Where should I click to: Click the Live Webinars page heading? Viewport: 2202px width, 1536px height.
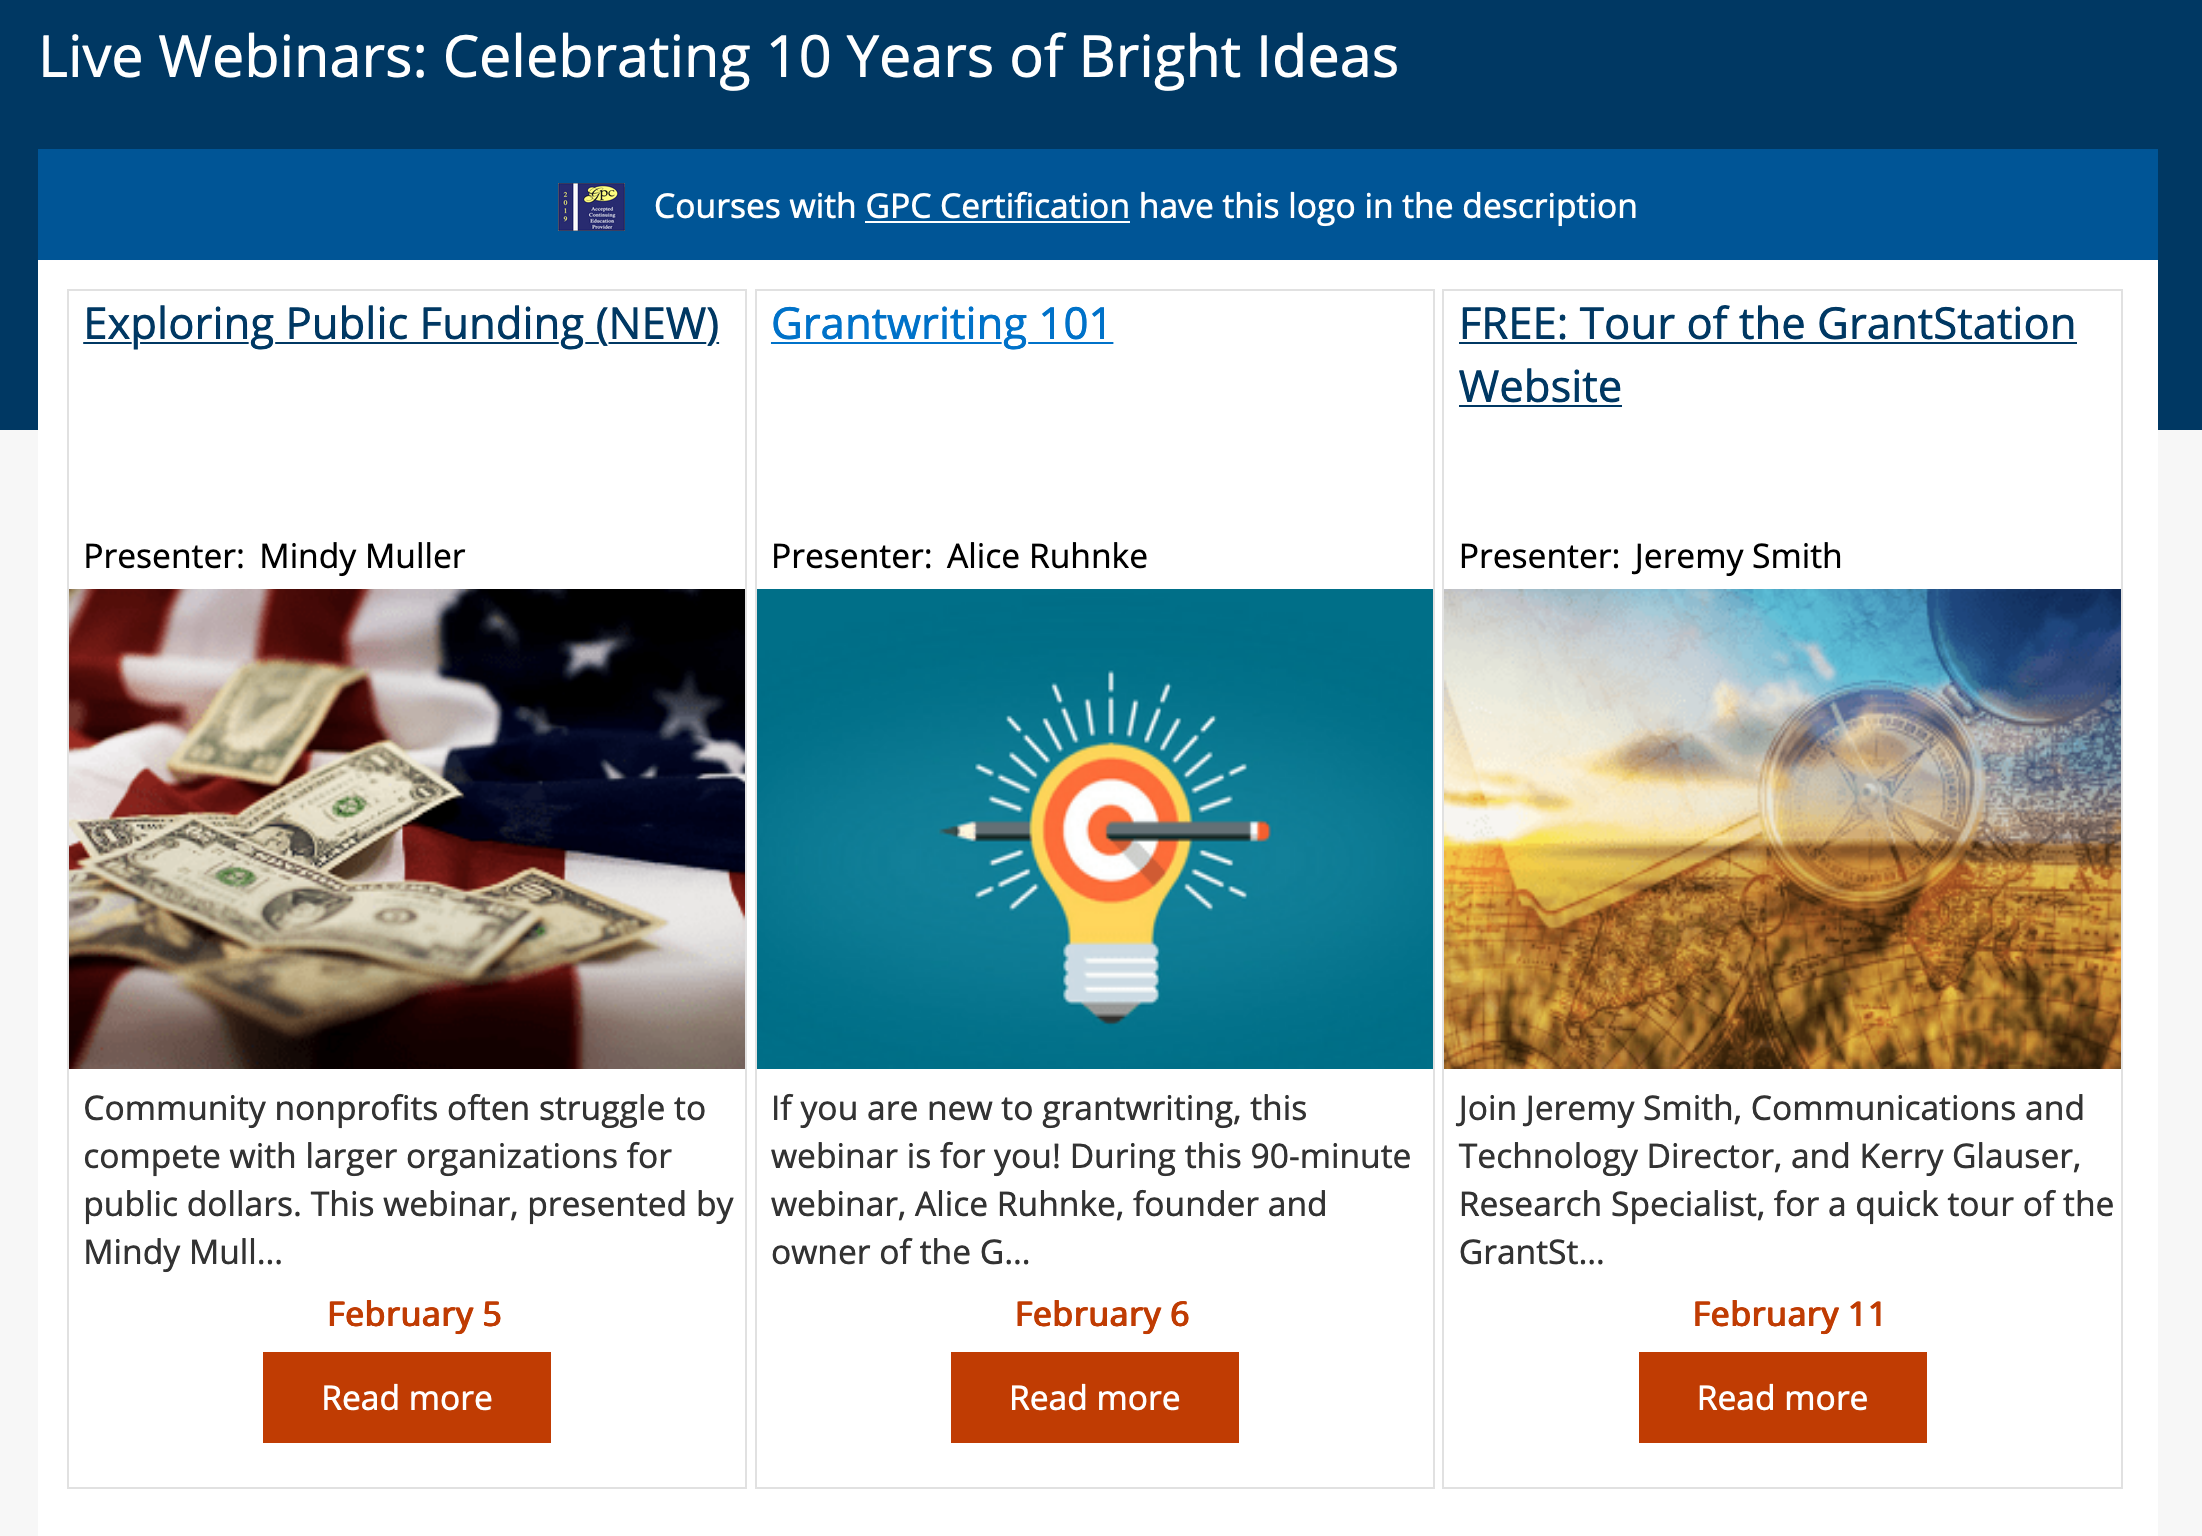pos(718,57)
